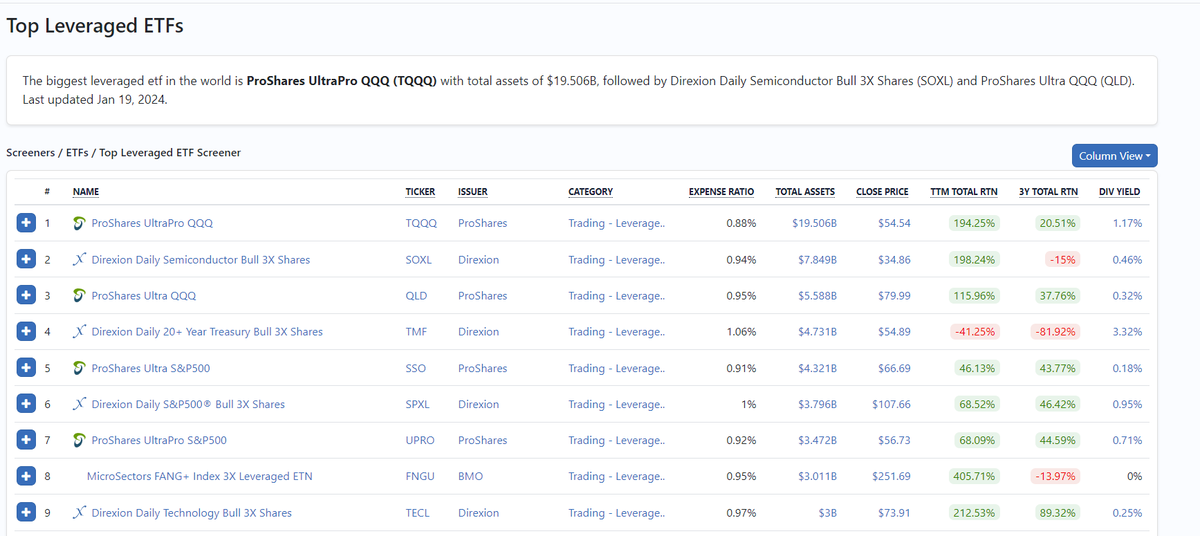Click the 194.25% TTM return badge
This screenshot has height=536, width=1200.
974,223
